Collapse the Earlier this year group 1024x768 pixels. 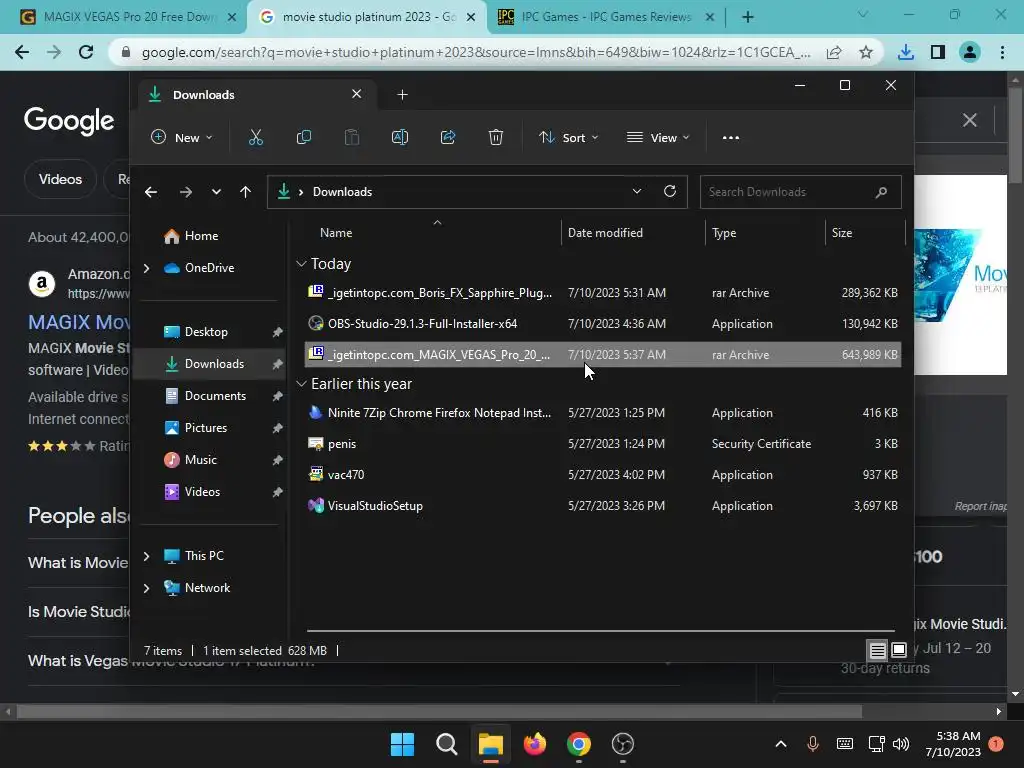point(301,384)
